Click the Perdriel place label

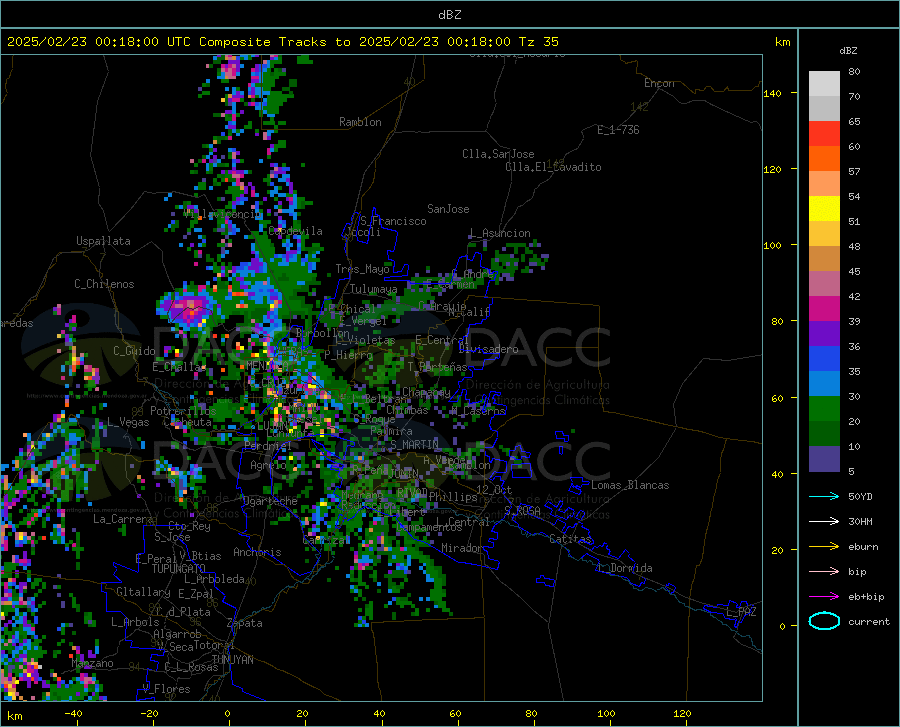268,446
